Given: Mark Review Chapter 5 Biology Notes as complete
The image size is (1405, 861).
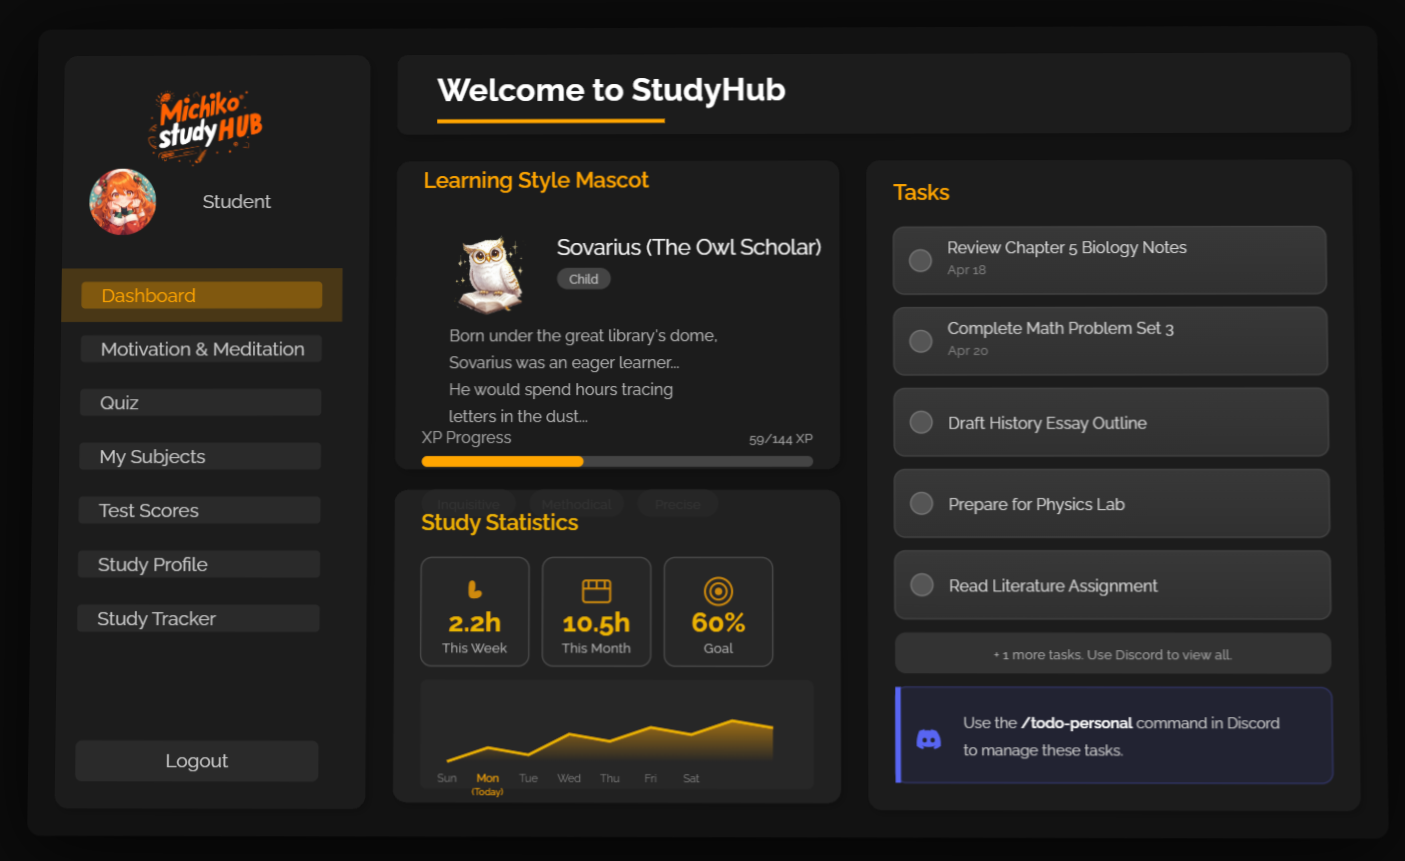Looking at the screenshot, I should click(x=920, y=260).
